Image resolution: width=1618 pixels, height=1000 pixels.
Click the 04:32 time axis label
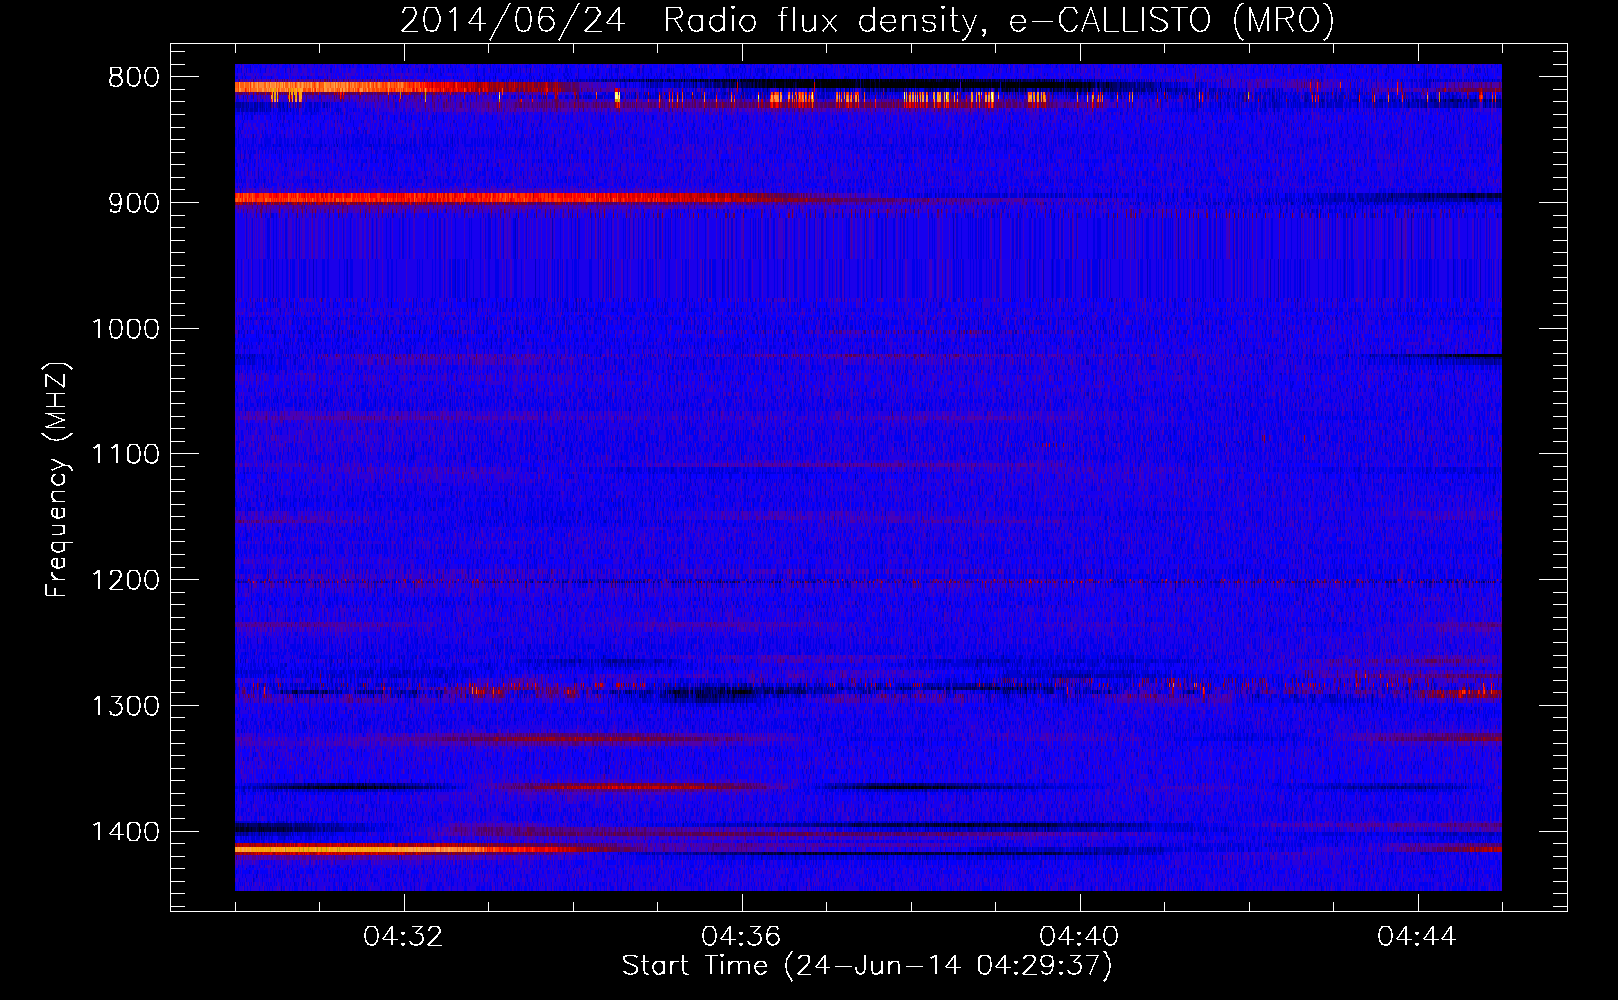click(x=404, y=937)
